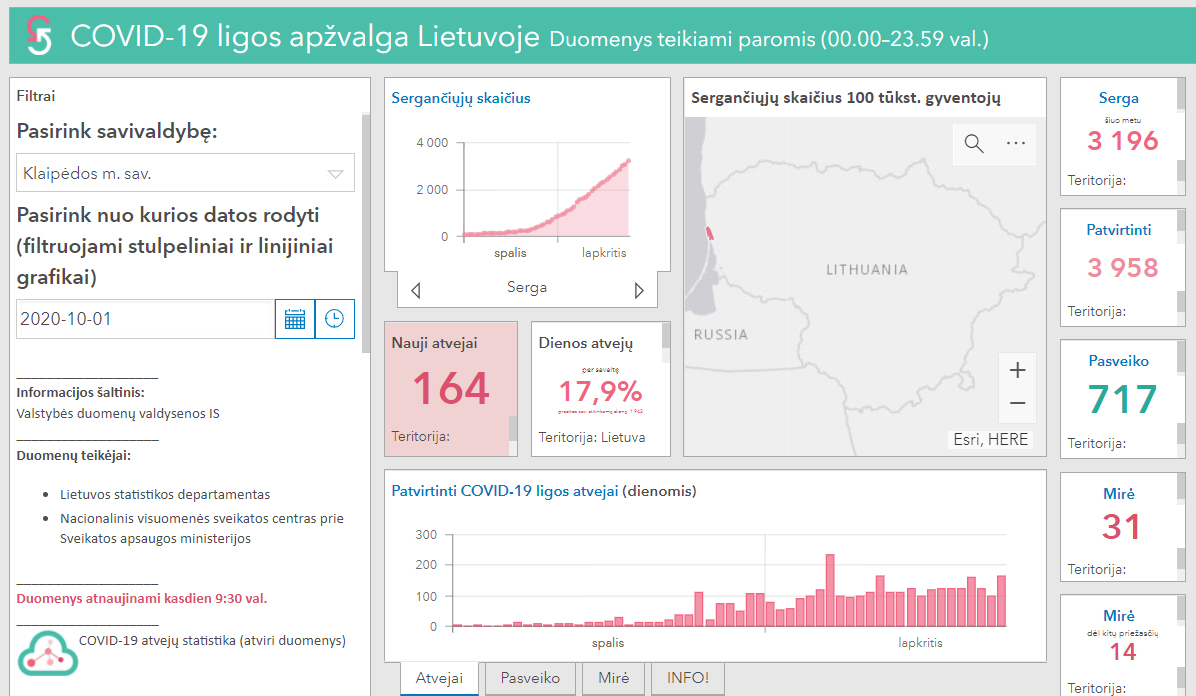The image size is (1196, 696).
Task: Zoom out on the map
Action: point(1017,403)
